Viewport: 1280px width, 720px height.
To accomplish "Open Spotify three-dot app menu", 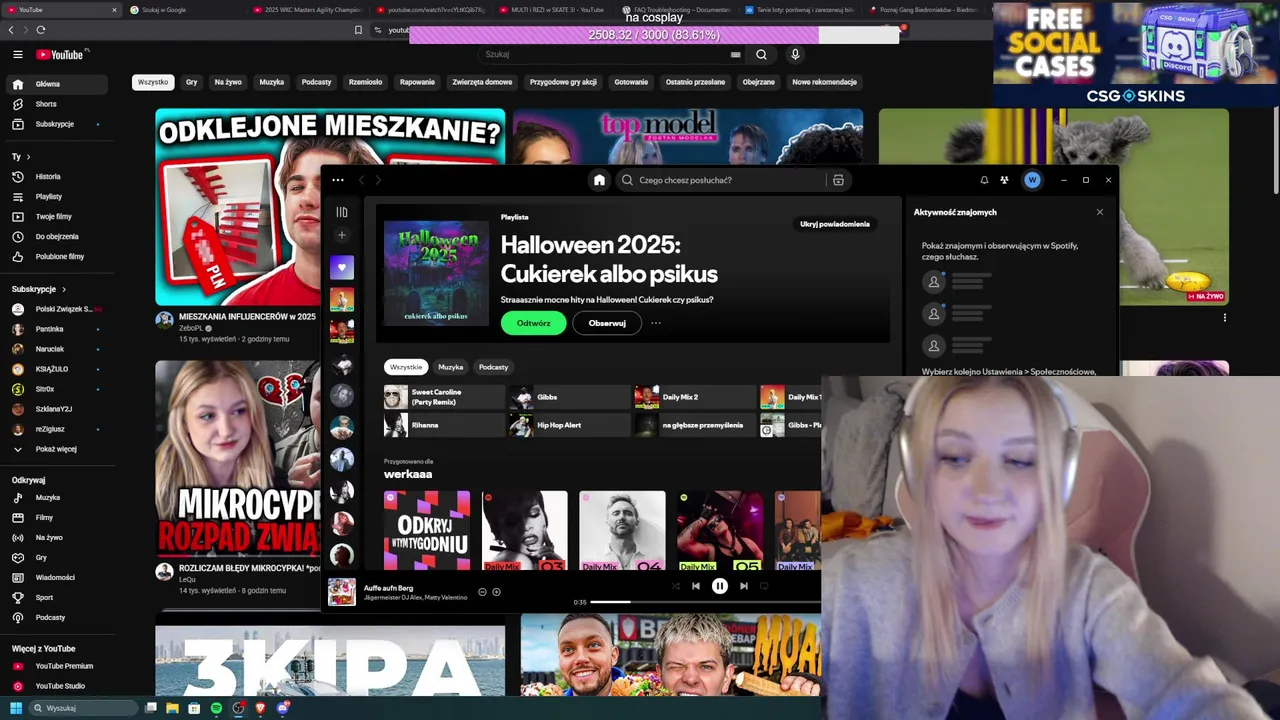I will pyautogui.click(x=338, y=180).
